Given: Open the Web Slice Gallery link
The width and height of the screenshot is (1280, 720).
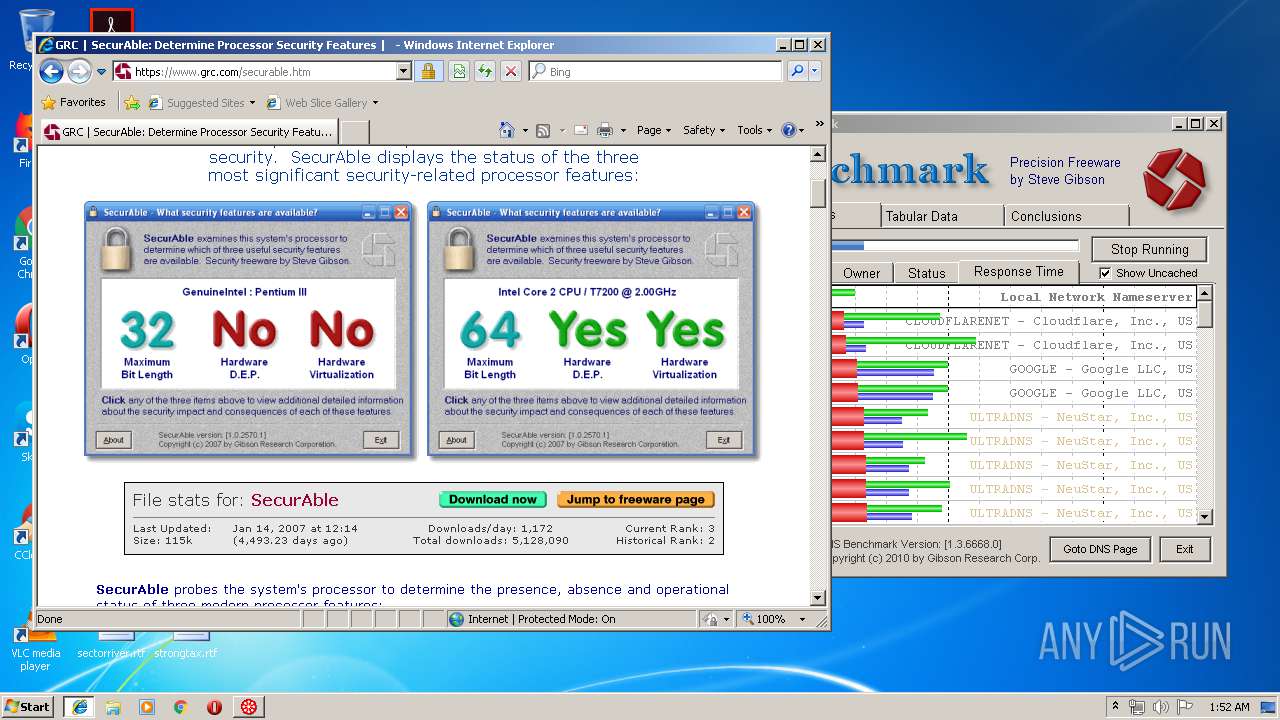Looking at the screenshot, I should pos(322,102).
